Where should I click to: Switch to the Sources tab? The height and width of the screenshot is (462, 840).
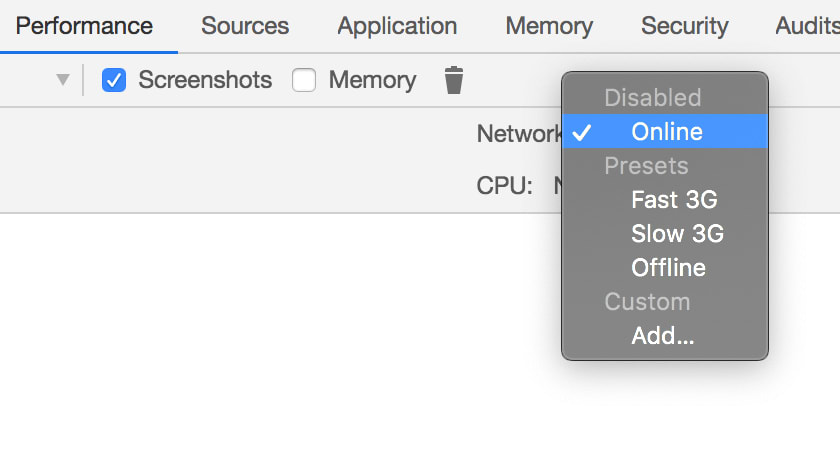coord(245,26)
